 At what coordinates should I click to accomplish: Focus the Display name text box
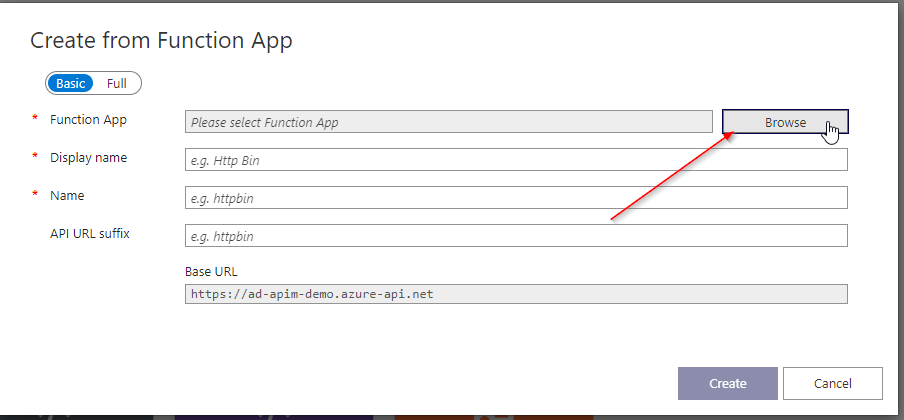pyautogui.click(x=516, y=160)
